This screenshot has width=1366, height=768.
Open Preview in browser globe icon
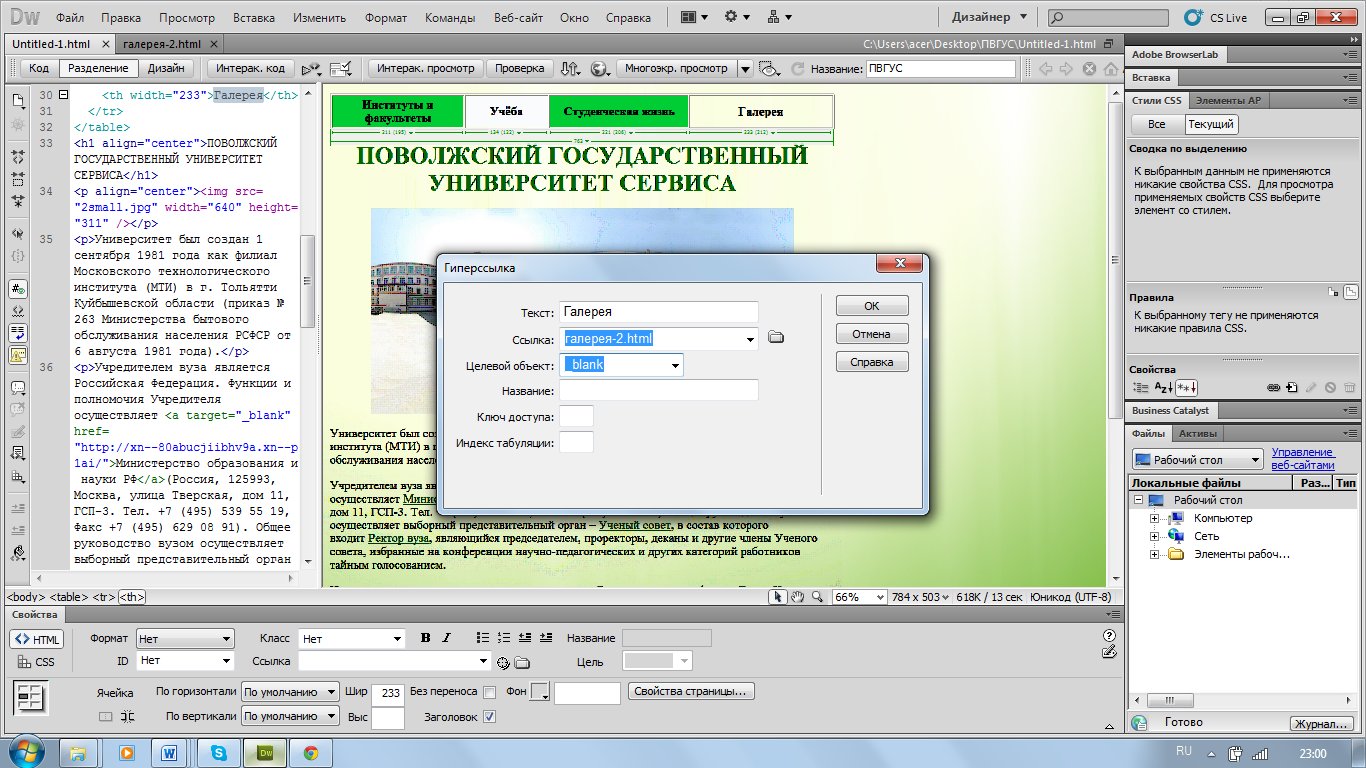tap(600, 68)
